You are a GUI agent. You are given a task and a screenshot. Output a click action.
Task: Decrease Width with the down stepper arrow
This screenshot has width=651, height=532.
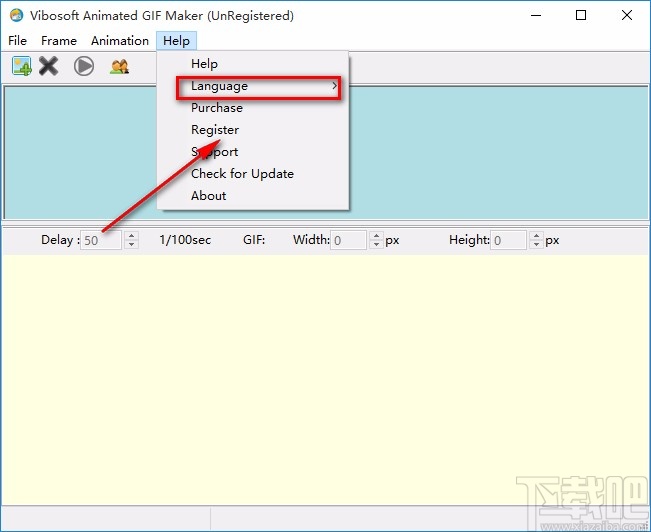(376, 245)
